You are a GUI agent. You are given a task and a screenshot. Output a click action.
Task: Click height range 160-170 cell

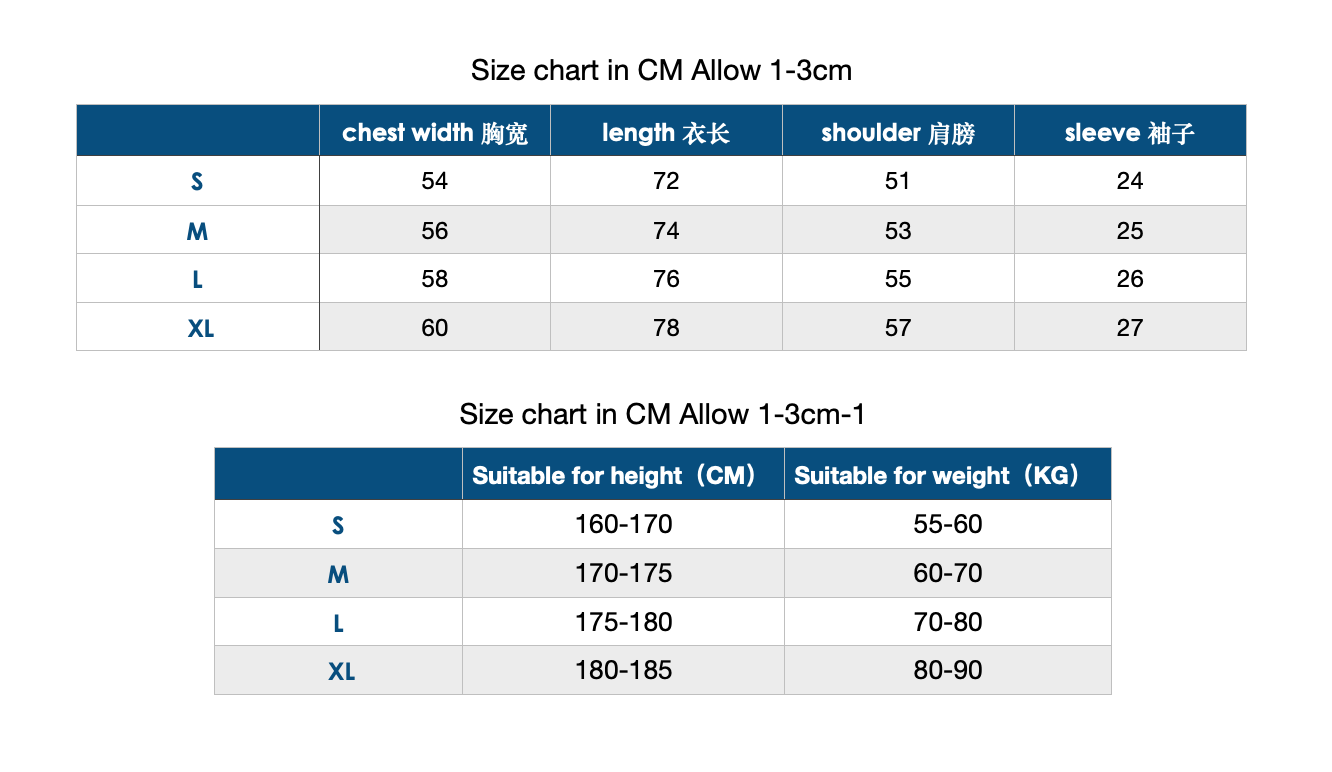point(623,524)
